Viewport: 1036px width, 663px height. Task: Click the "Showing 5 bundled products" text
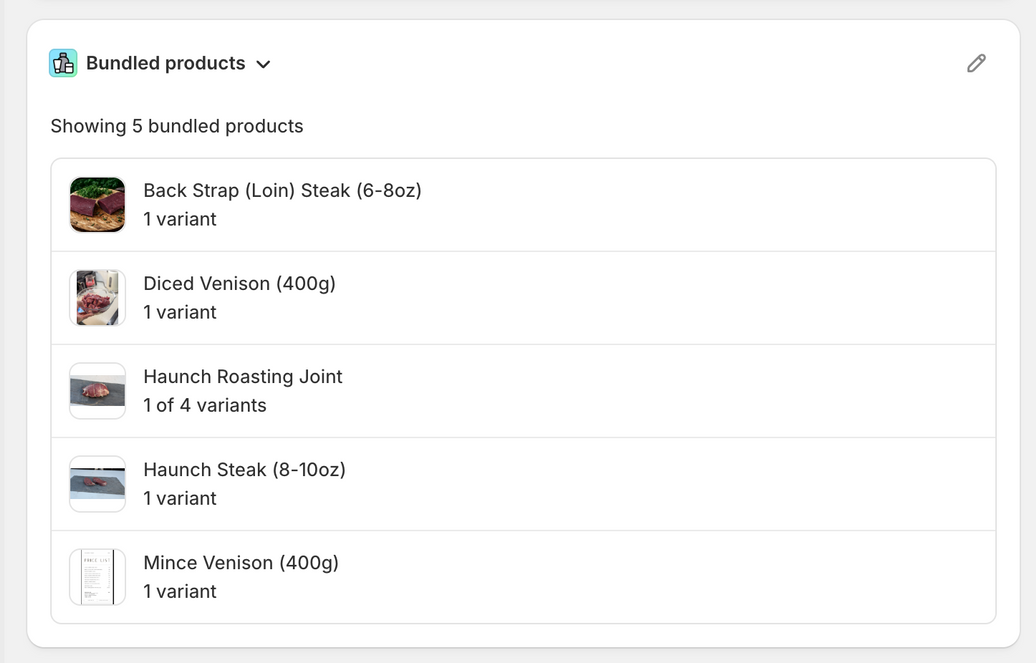[177, 126]
